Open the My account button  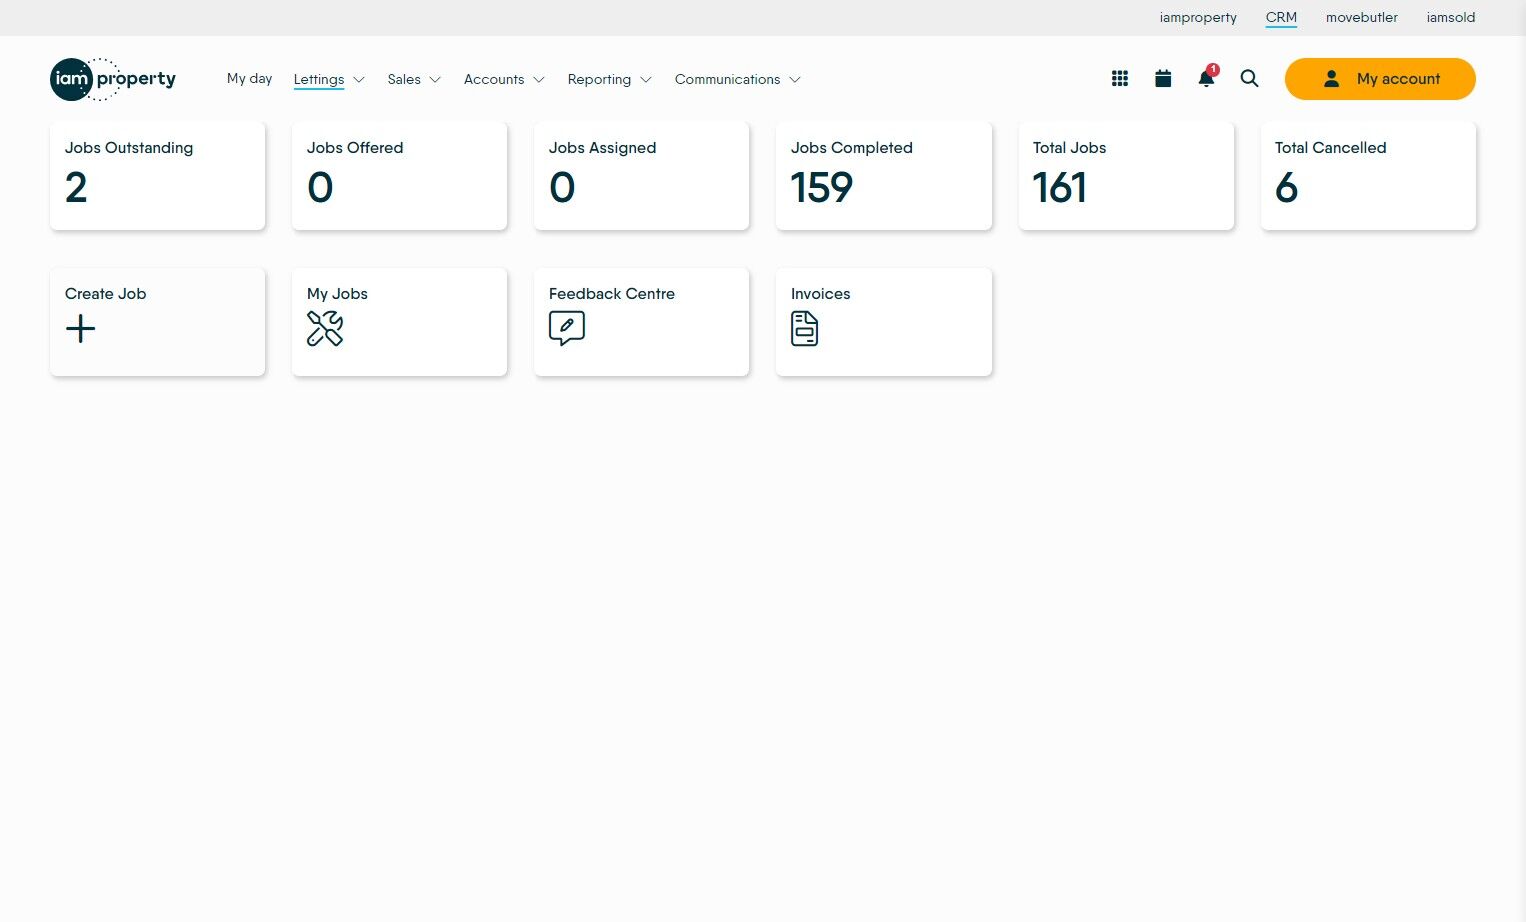[x=1380, y=79]
